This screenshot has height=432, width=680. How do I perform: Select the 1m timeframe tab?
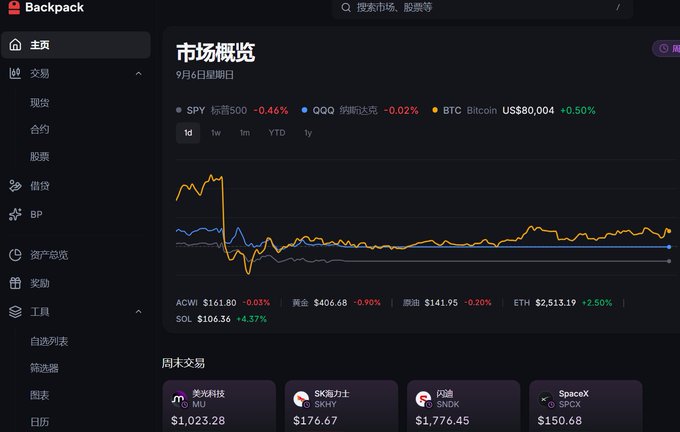point(245,133)
